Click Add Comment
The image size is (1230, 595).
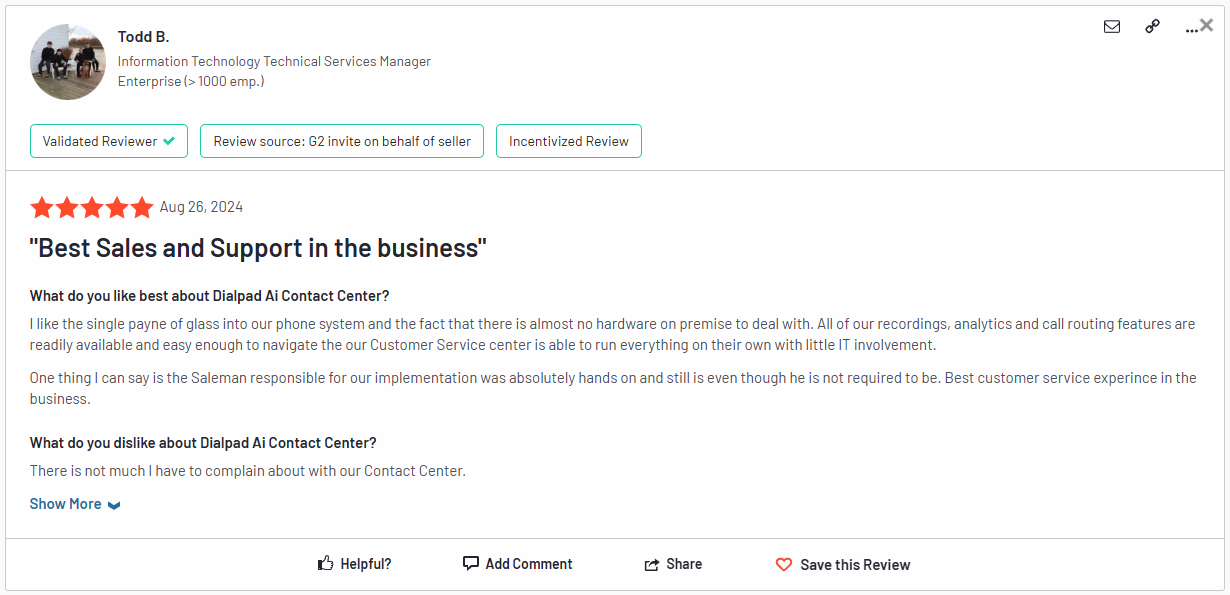tap(528, 563)
